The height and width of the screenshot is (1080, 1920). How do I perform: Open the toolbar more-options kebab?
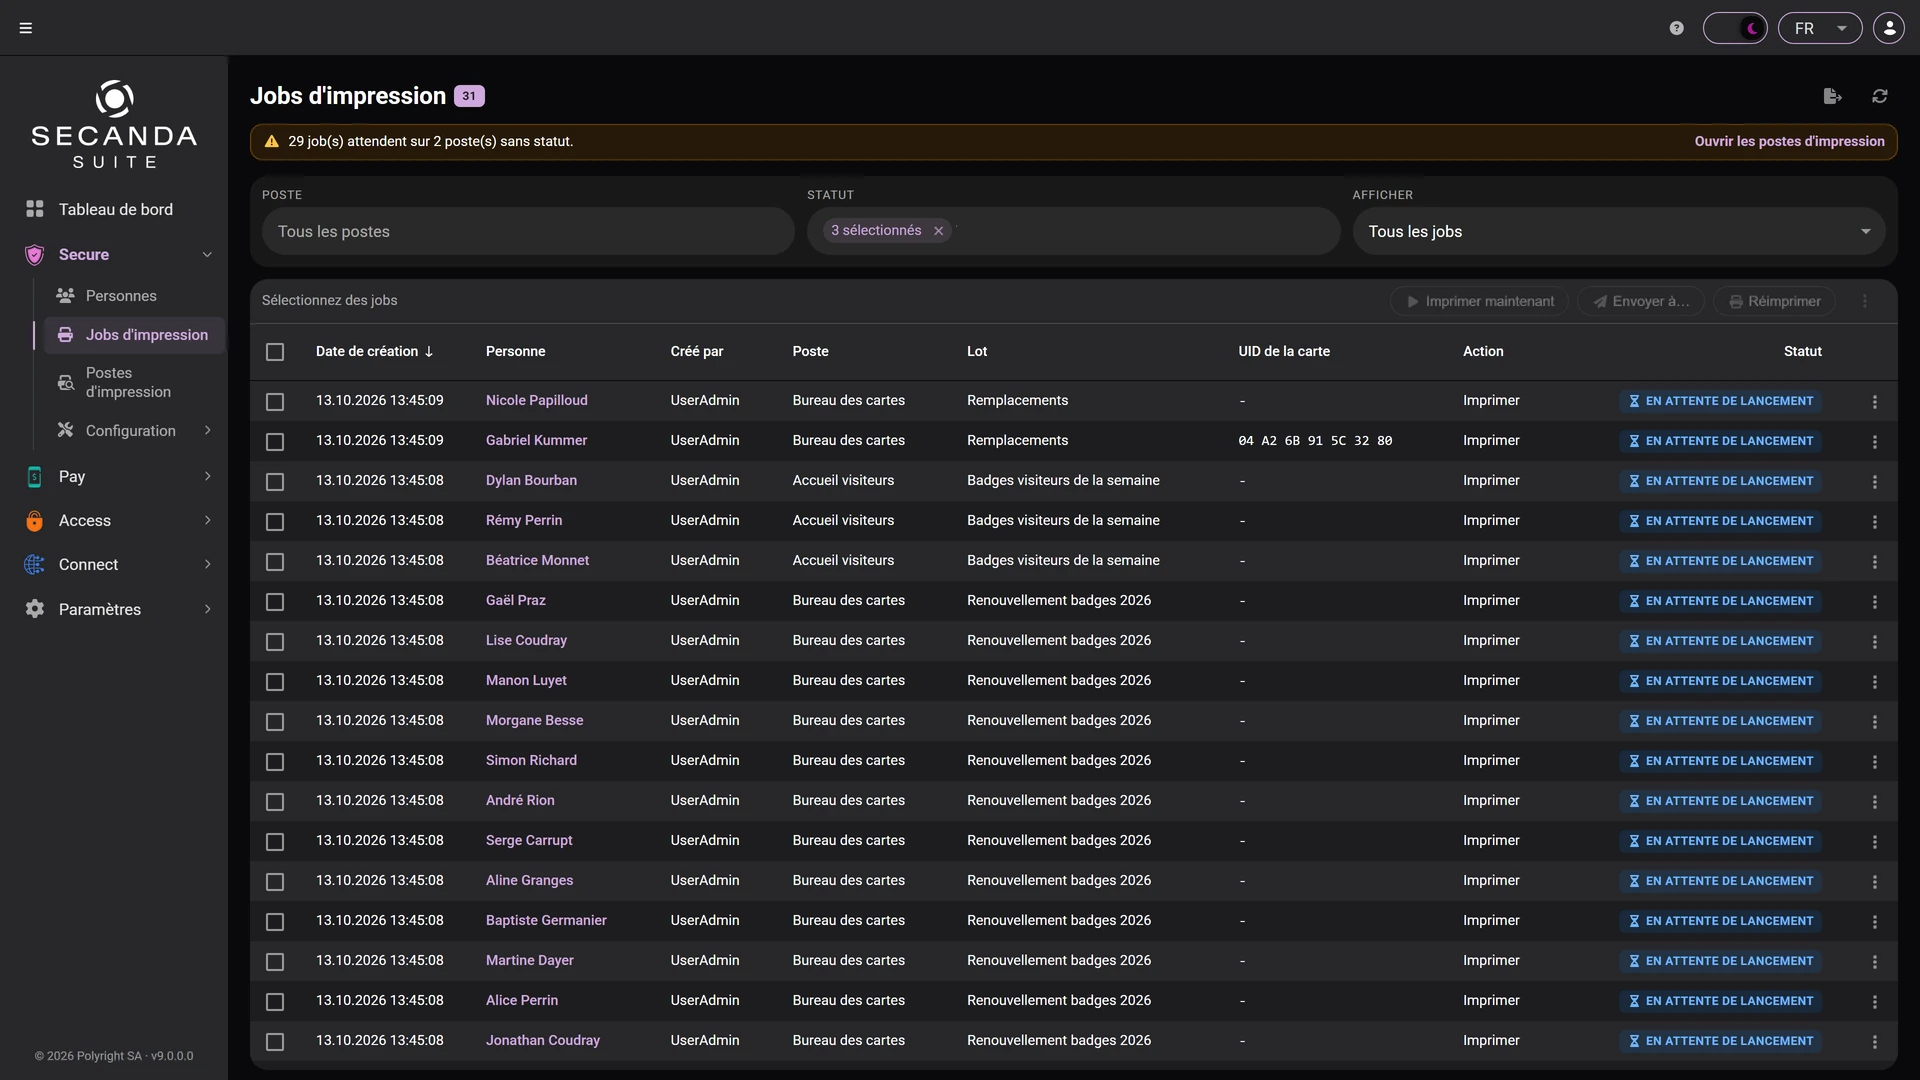[1865, 301]
